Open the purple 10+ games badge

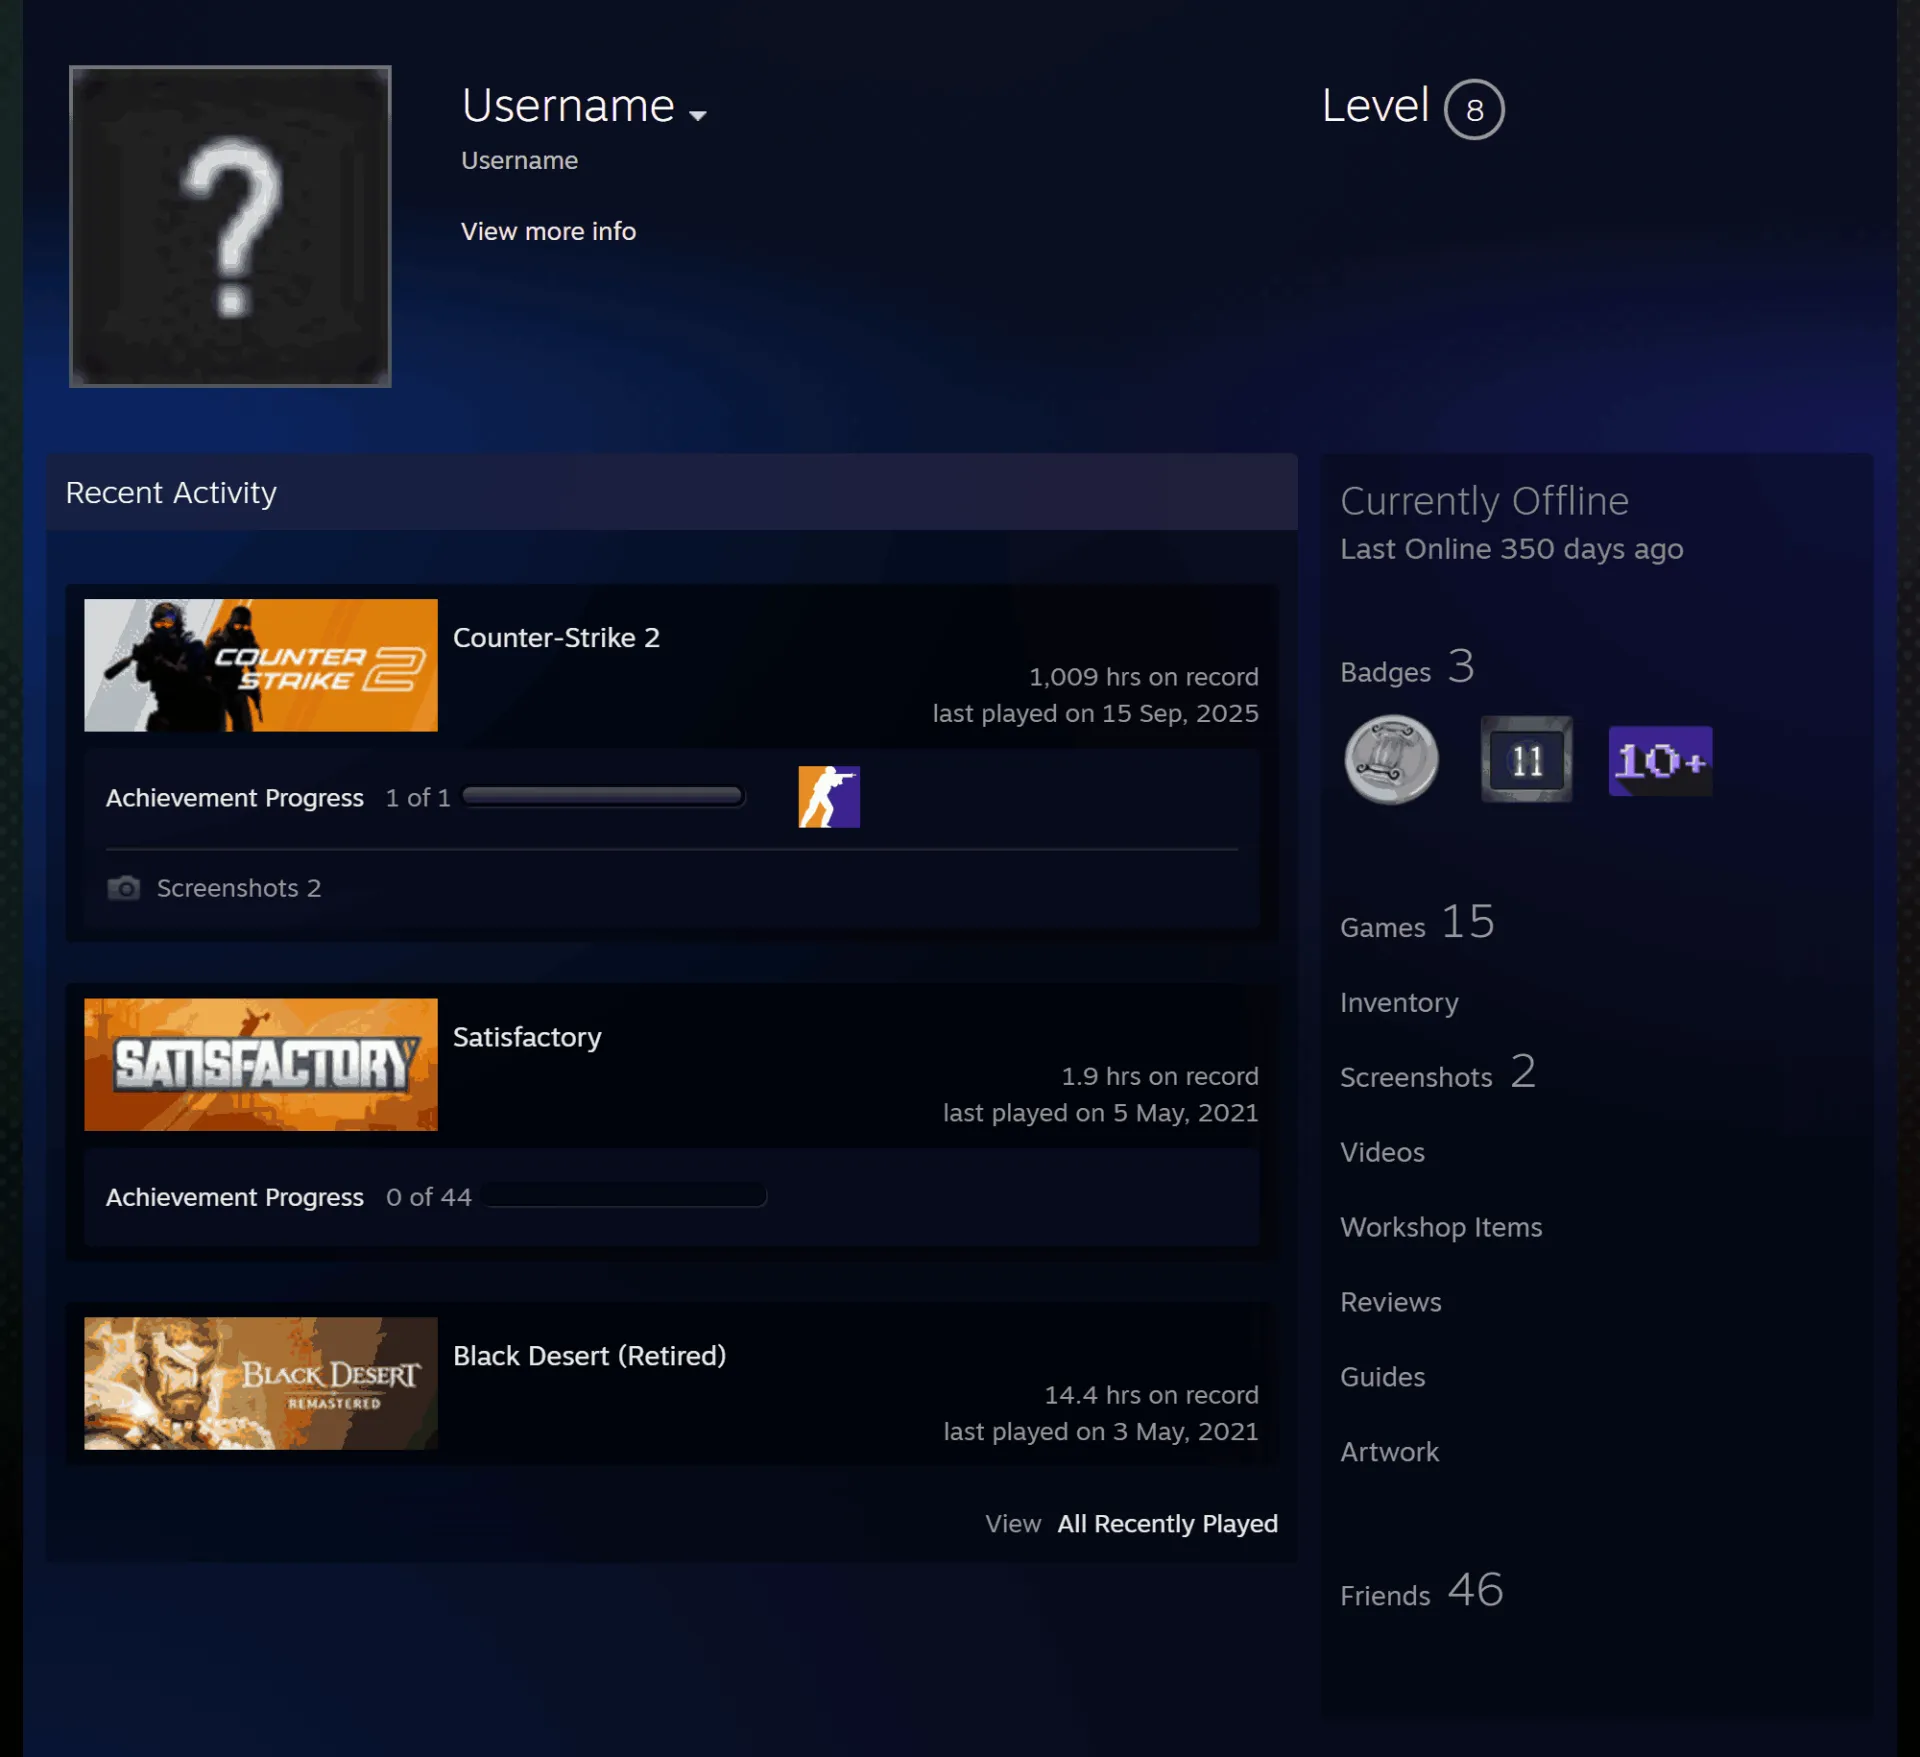pos(1660,761)
